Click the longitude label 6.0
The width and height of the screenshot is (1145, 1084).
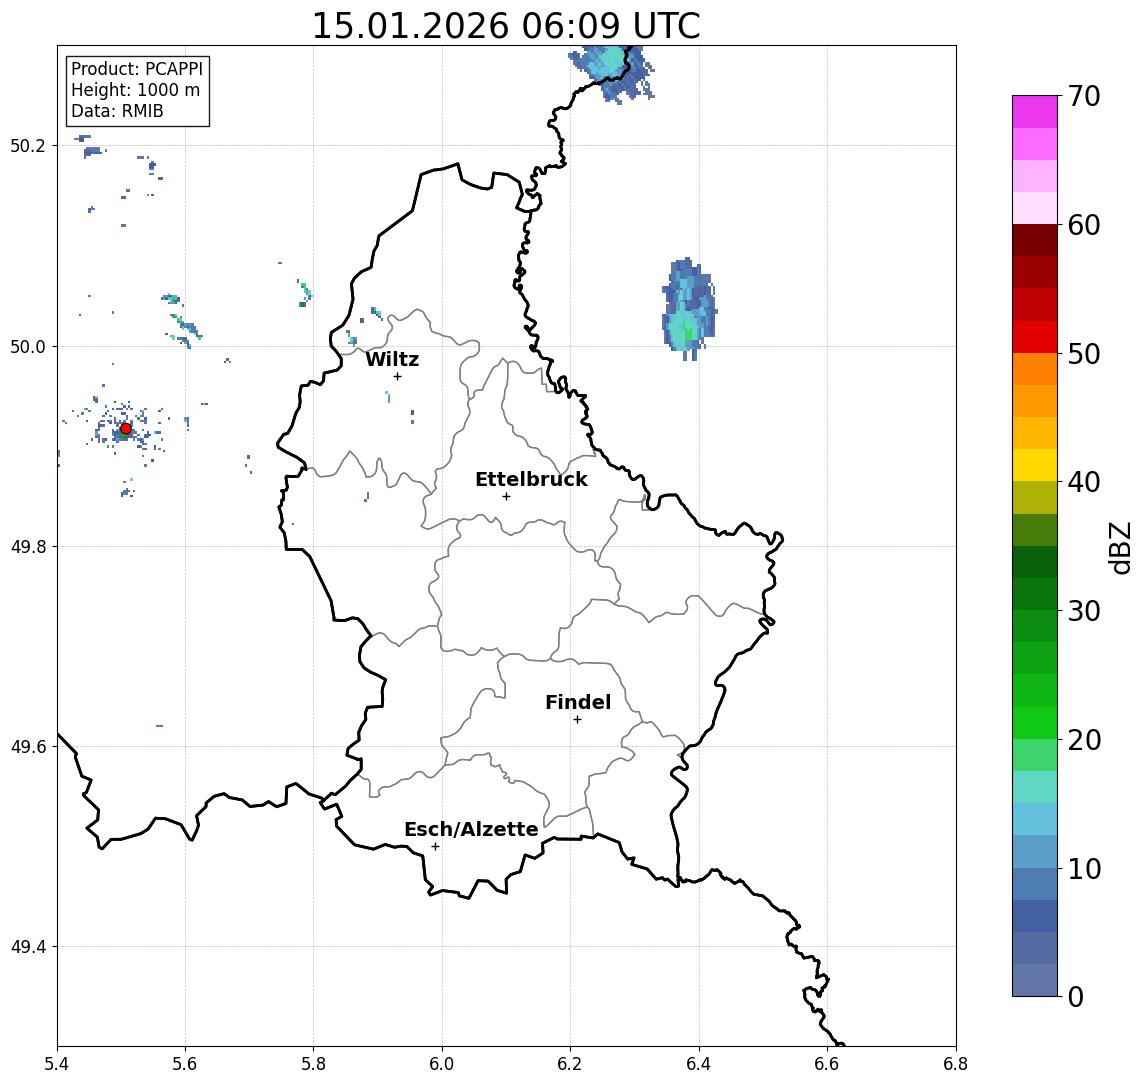coord(442,1064)
